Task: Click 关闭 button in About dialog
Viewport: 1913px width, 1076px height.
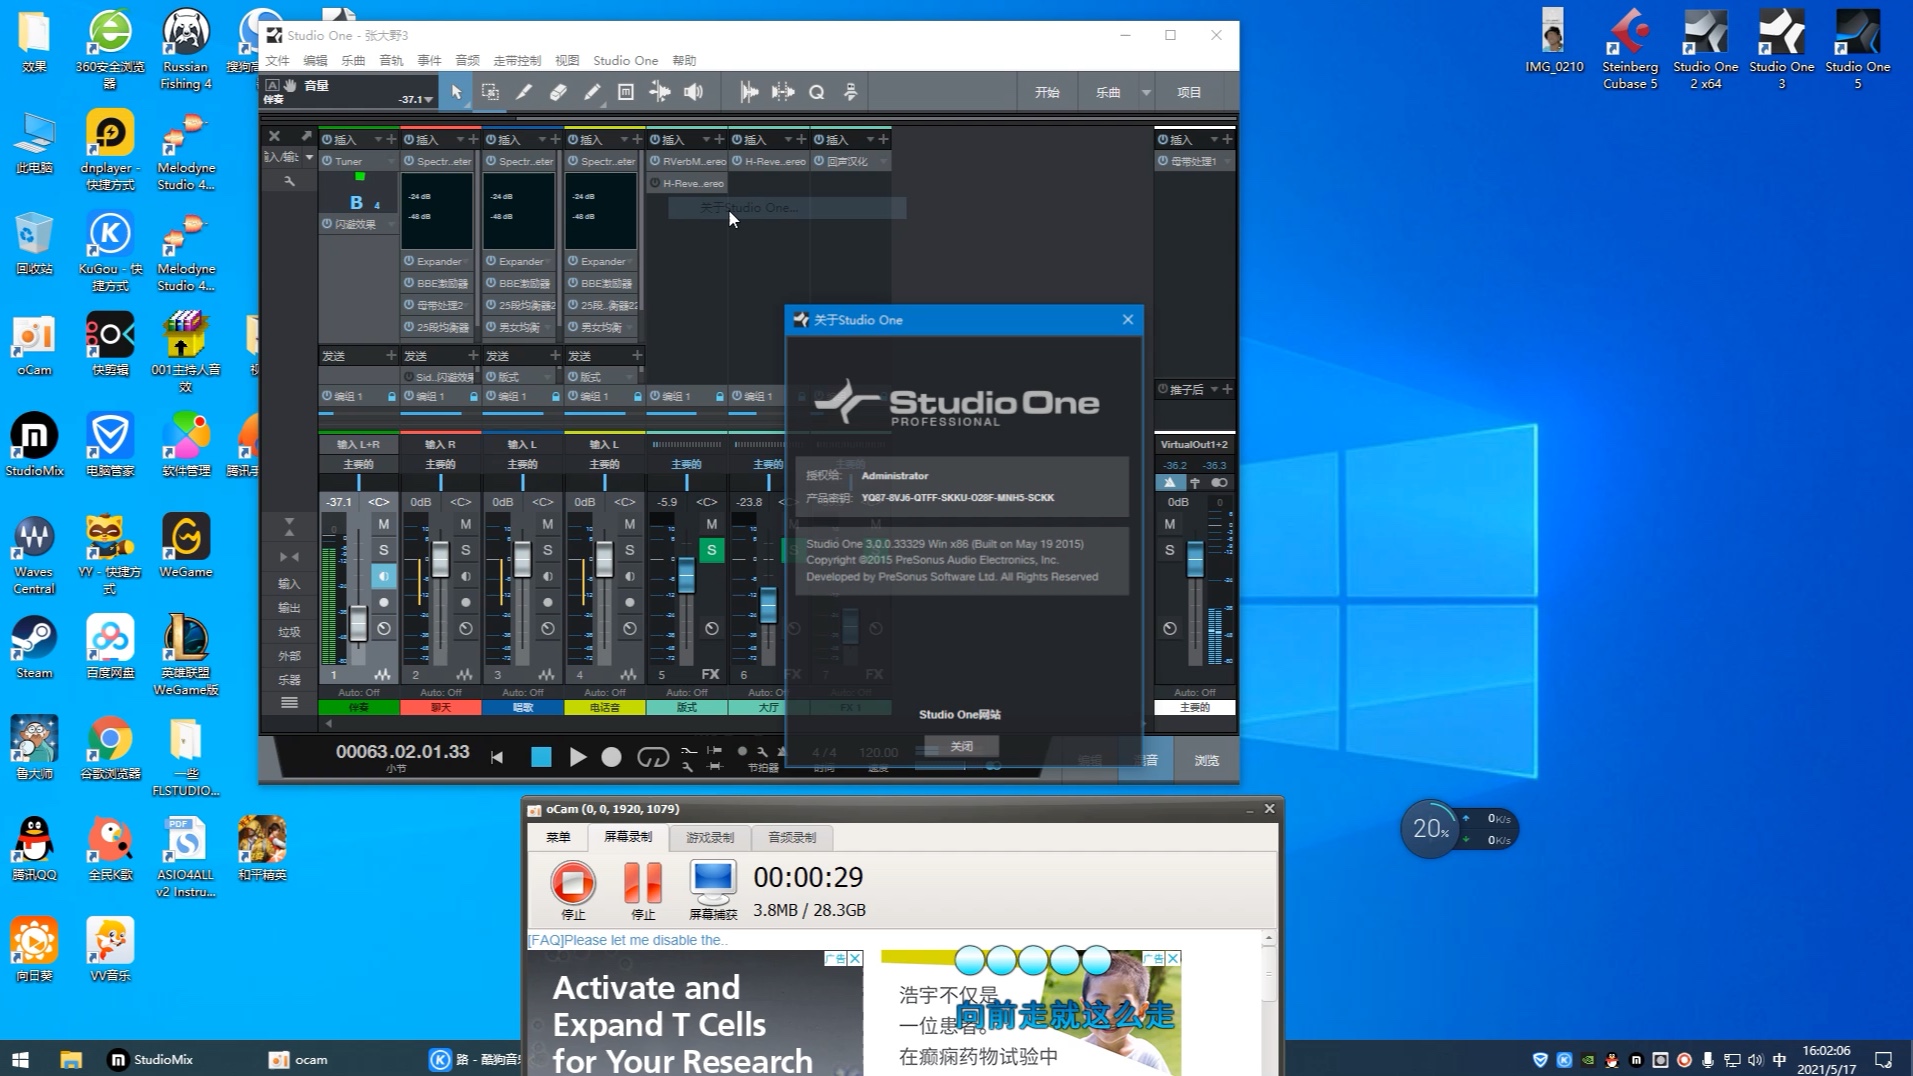Action: click(961, 746)
